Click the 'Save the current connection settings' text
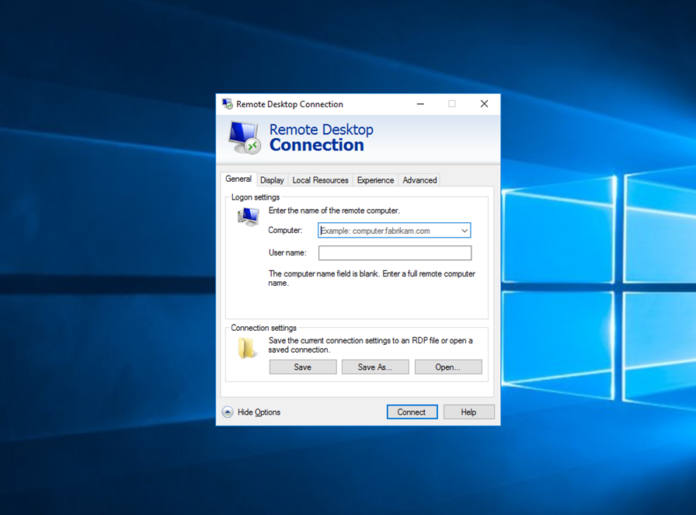 click(x=370, y=345)
